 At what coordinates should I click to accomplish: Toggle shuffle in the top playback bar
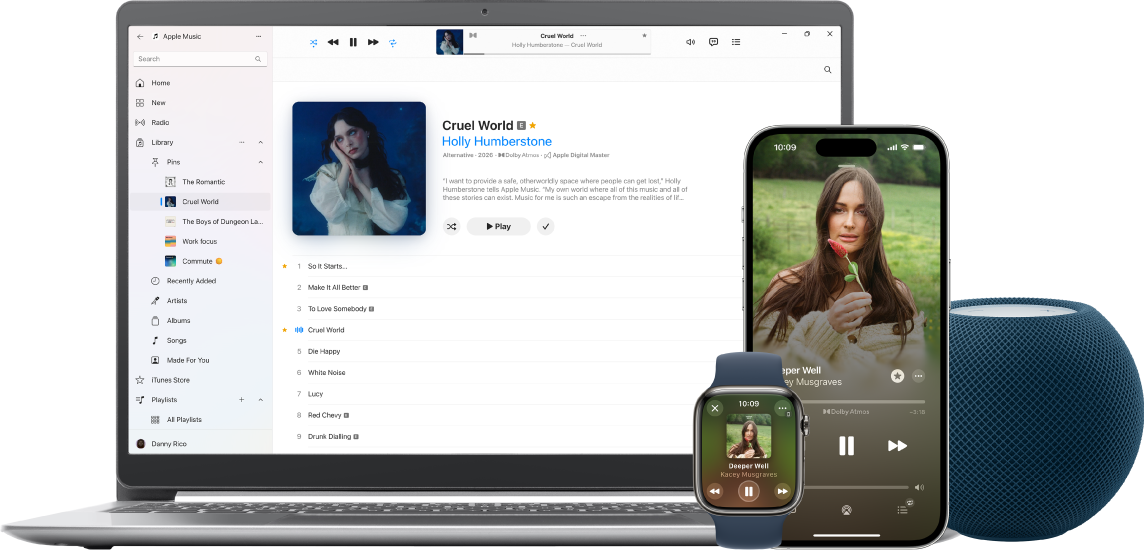314,42
